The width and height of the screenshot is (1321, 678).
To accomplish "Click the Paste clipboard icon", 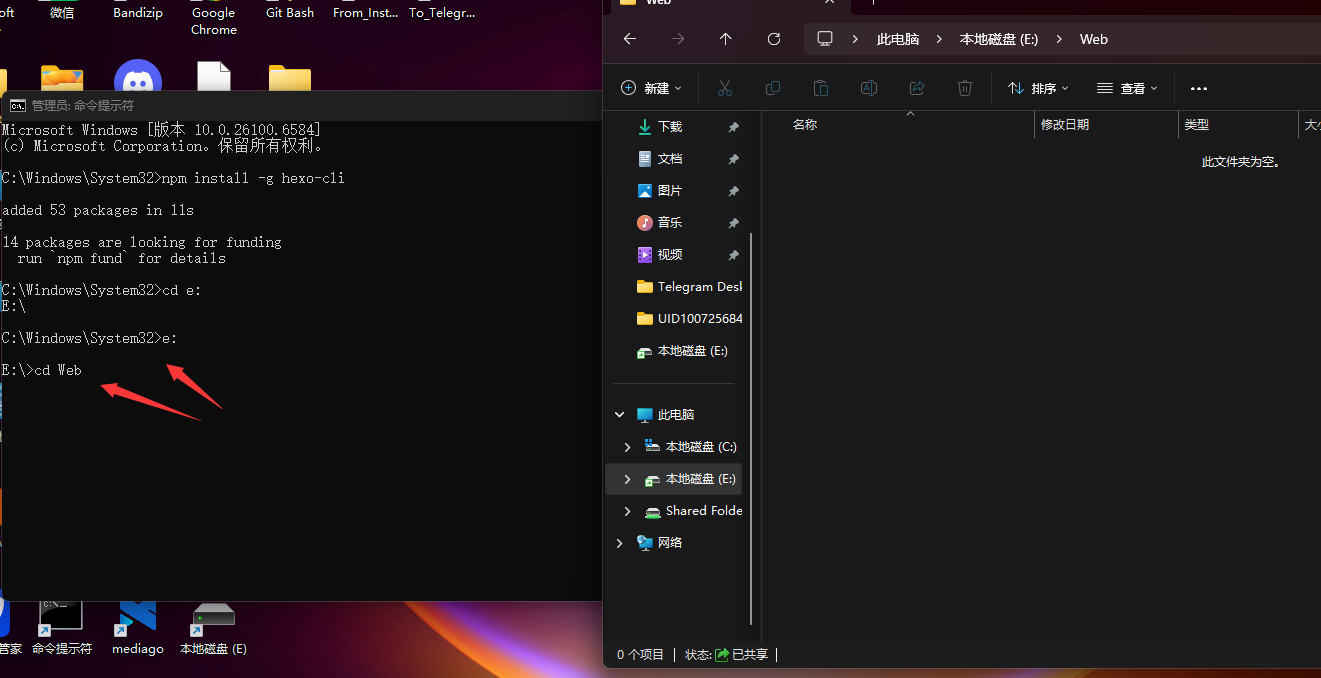I will (x=821, y=88).
